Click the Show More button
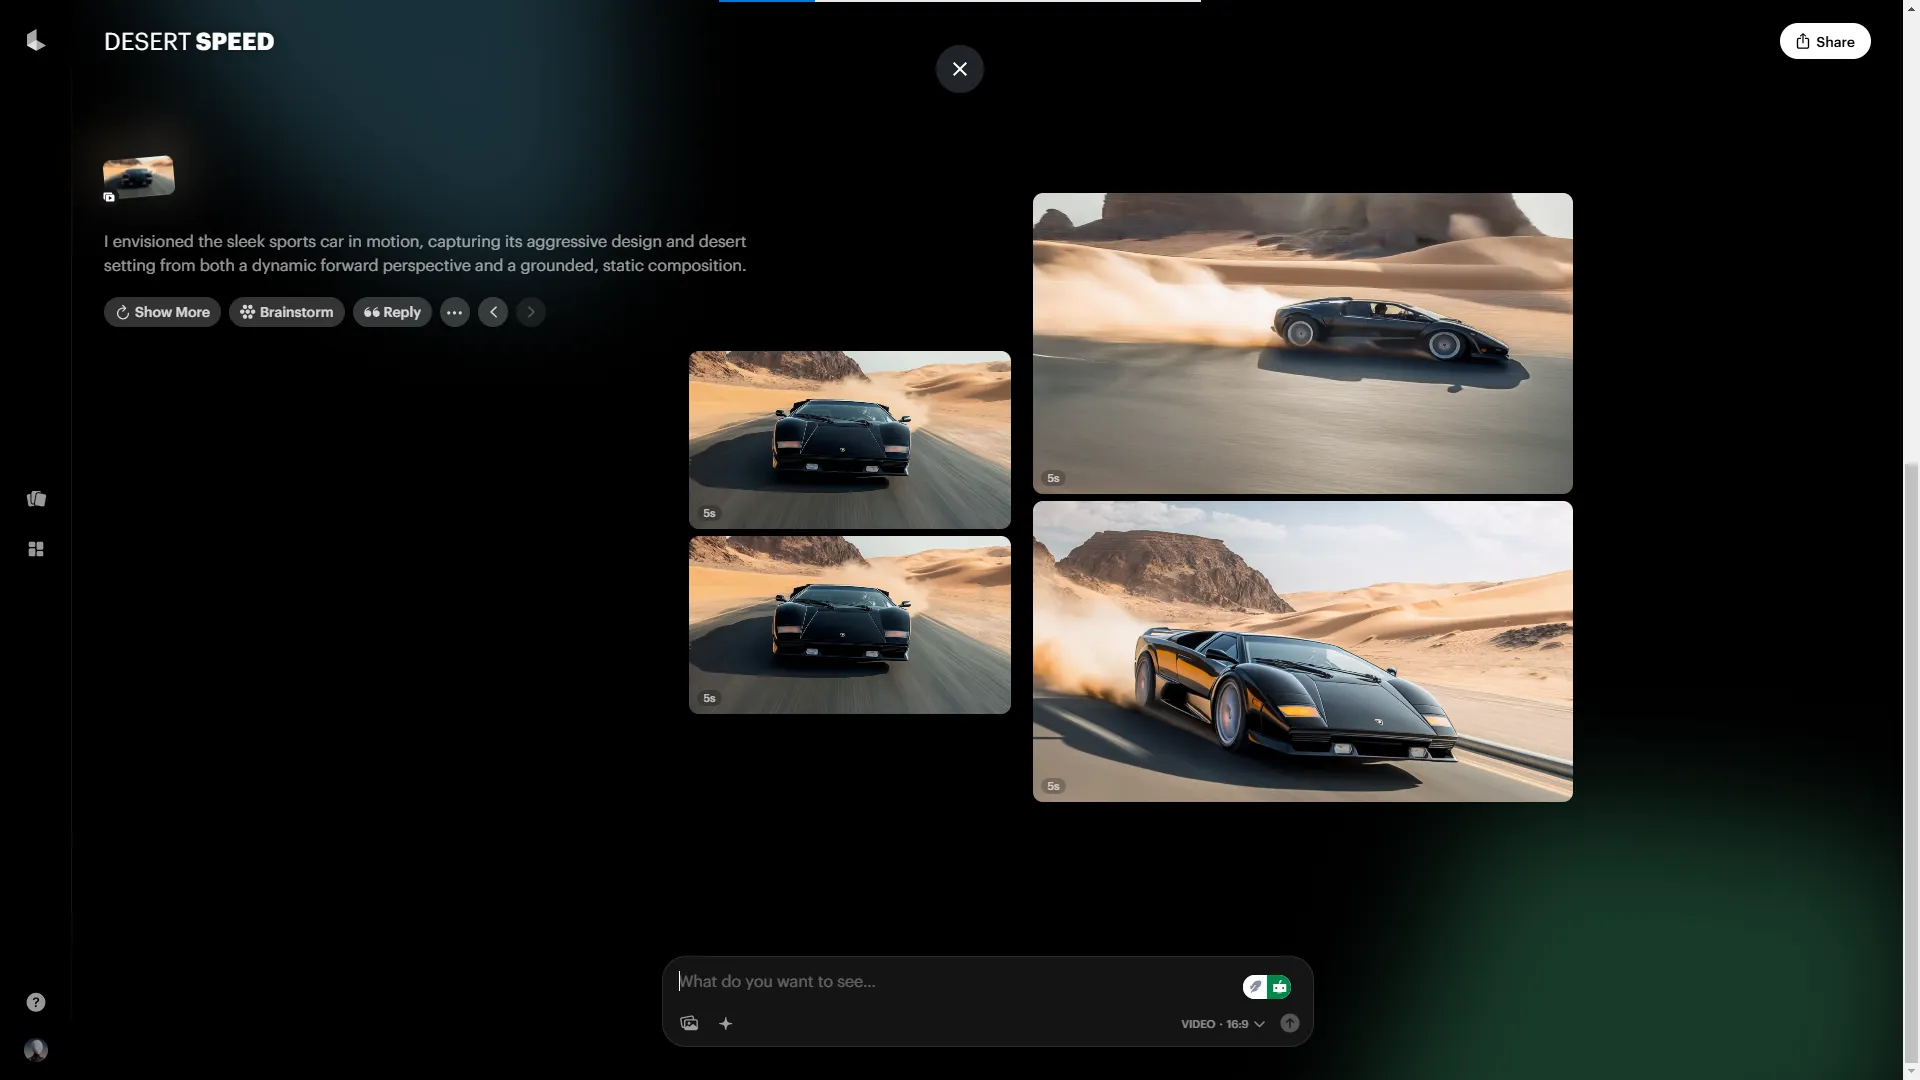 162,312
